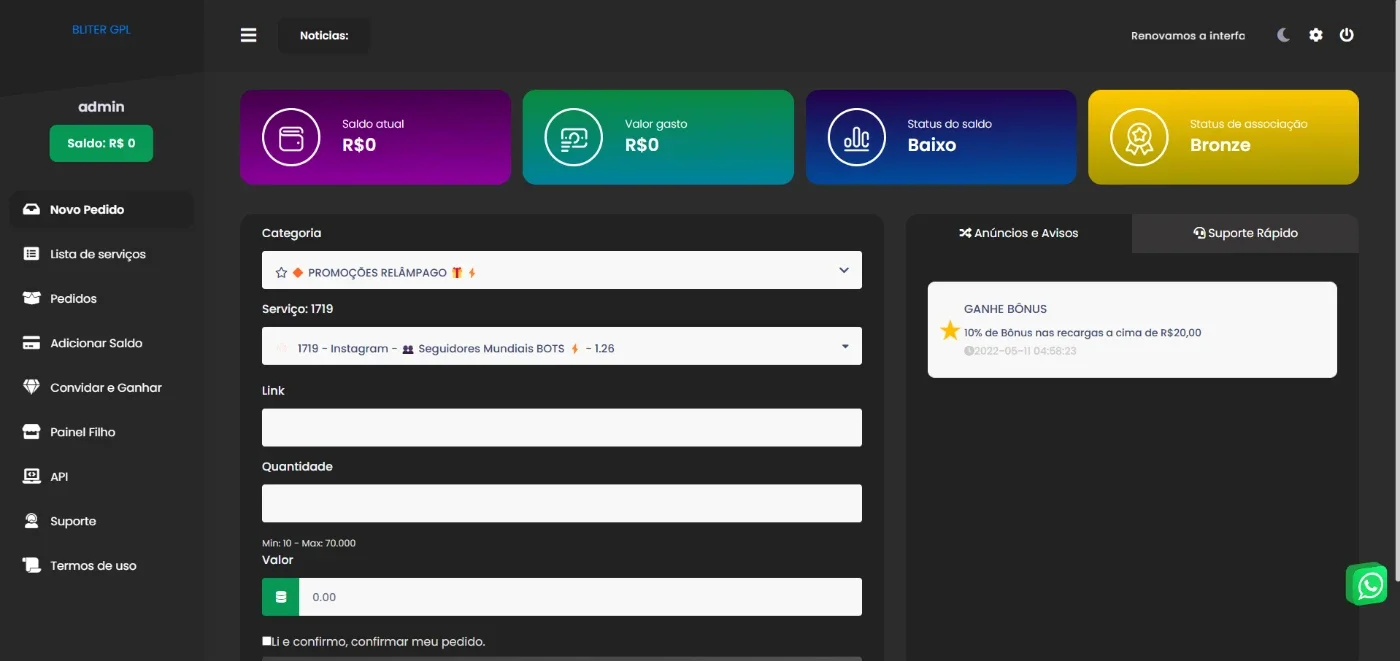Click the green Saldo: R$ 0 button
The width and height of the screenshot is (1400, 661).
tap(101, 143)
